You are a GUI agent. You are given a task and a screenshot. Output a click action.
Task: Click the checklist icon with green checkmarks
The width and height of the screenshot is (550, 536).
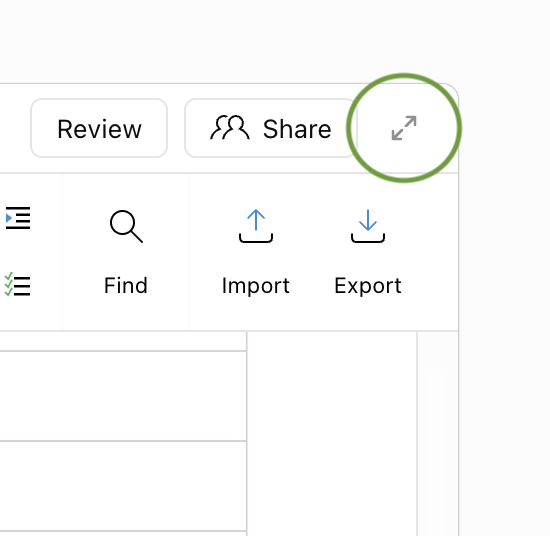(x=17, y=285)
